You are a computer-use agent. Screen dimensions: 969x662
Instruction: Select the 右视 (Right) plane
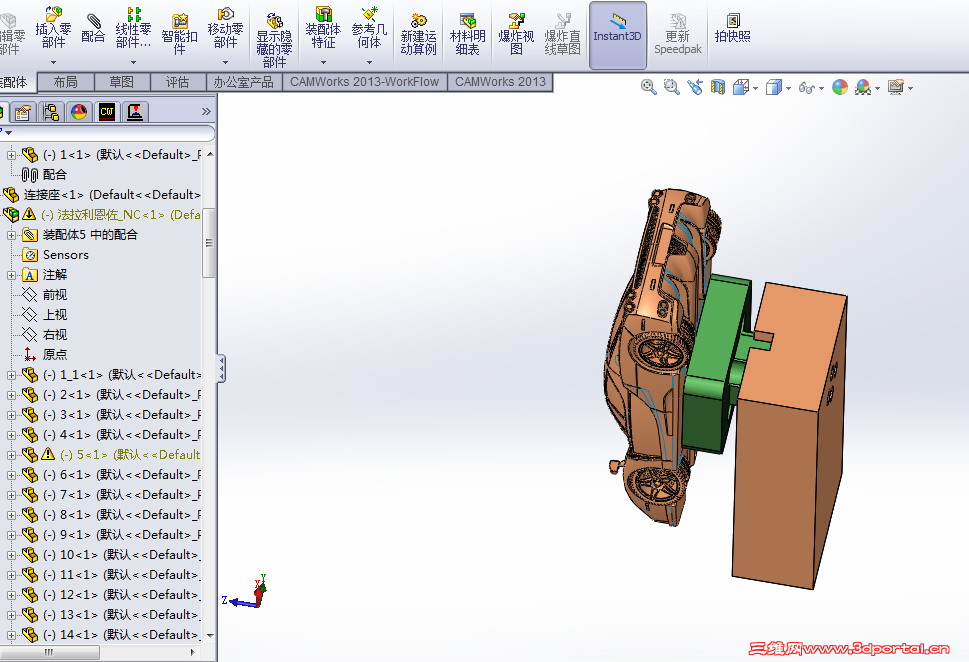pos(44,334)
